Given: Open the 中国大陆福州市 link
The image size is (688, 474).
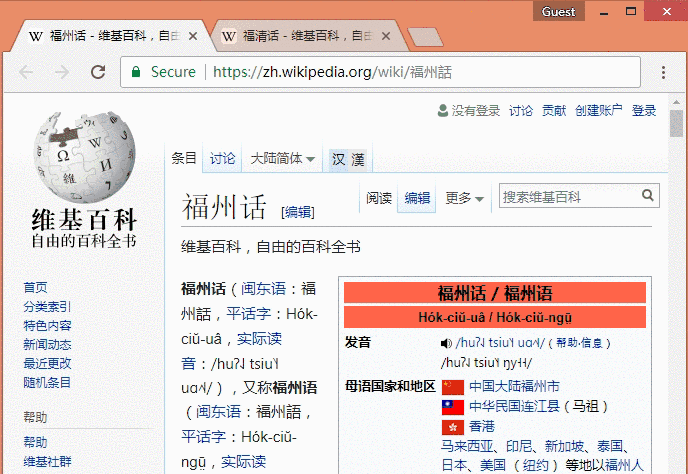Looking at the screenshot, I should [514, 387].
